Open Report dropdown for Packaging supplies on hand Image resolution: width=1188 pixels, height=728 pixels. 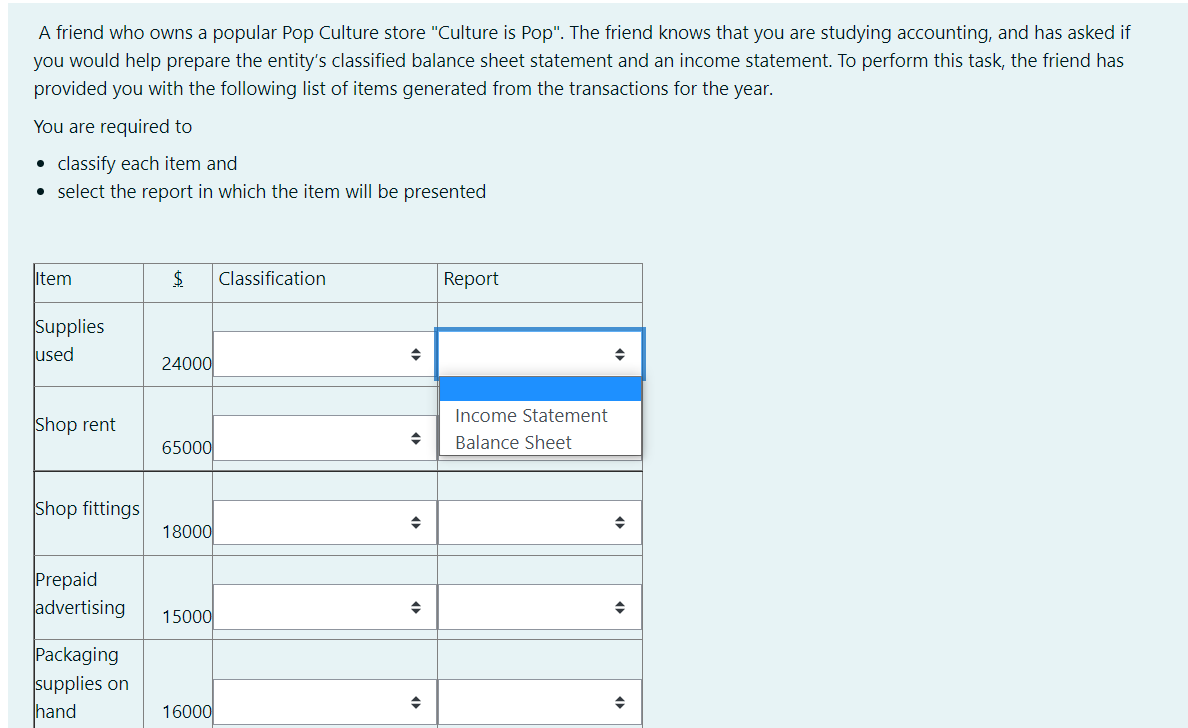(x=540, y=702)
